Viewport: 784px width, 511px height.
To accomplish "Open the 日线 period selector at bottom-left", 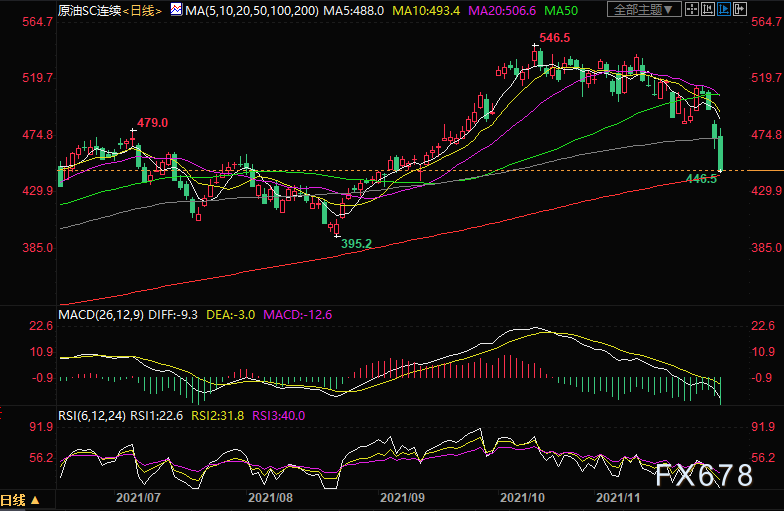I will pyautogui.click(x=20, y=500).
